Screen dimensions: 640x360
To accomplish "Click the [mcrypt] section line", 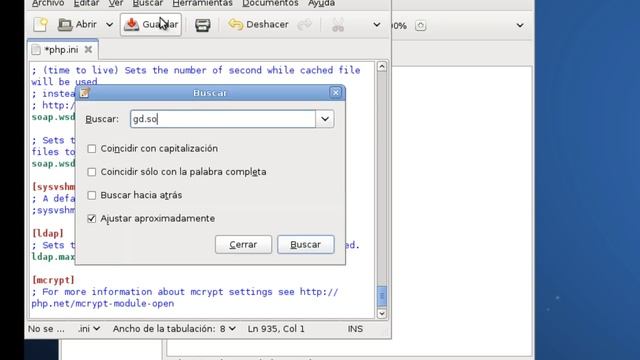I will [x=53, y=280].
